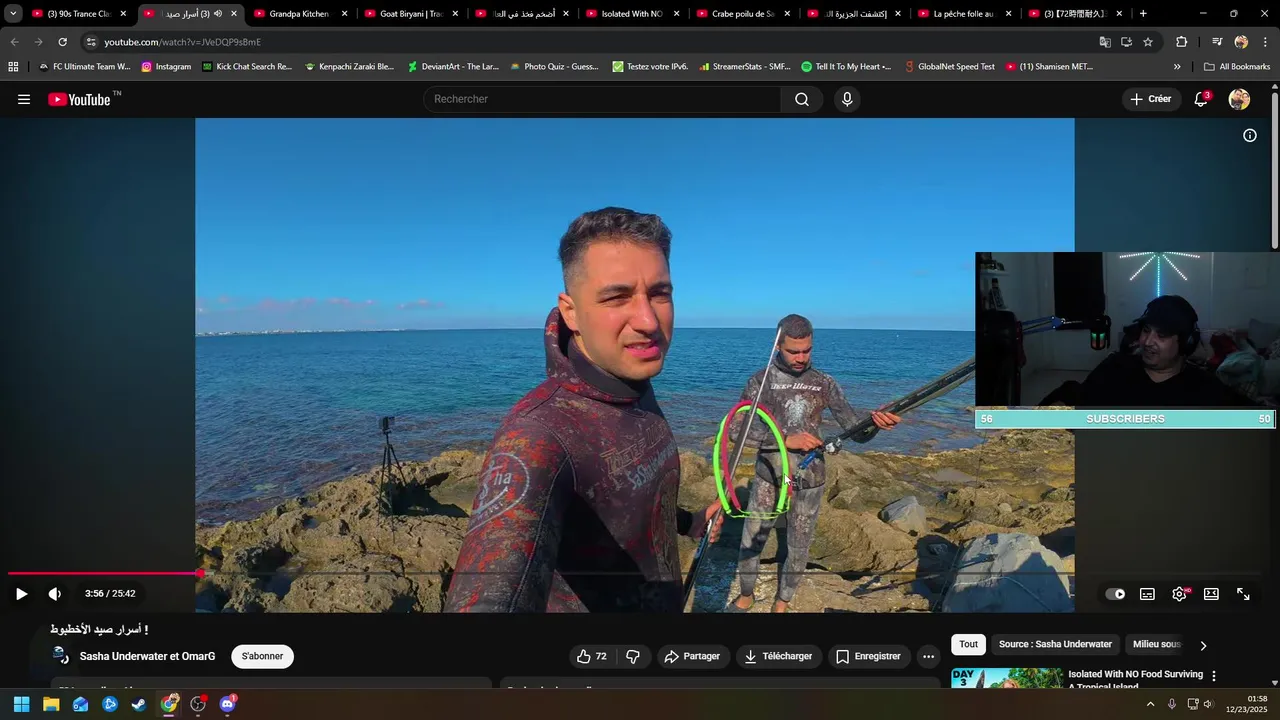Switch to the Goat Biryani tab
The image size is (1280, 720).
point(410,14)
